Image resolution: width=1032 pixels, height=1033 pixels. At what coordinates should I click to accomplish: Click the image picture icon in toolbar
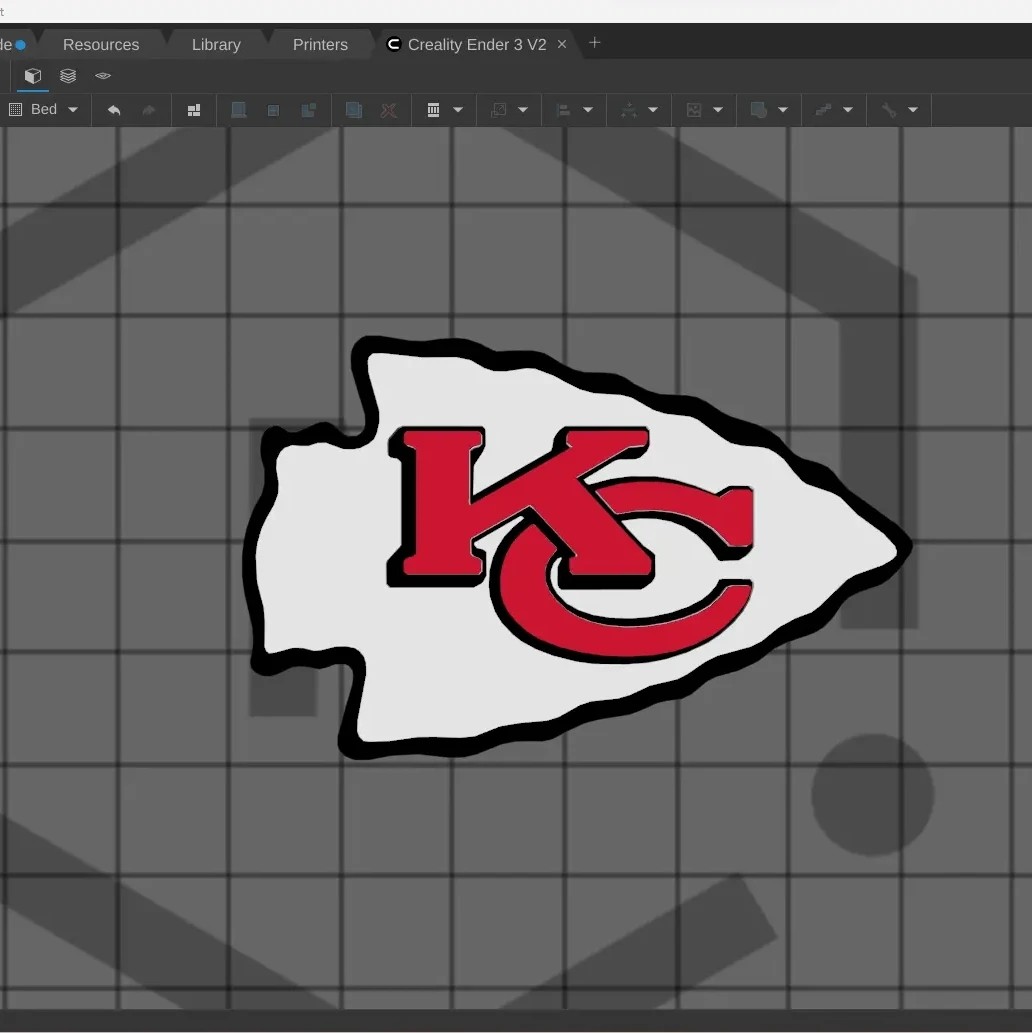694,110
